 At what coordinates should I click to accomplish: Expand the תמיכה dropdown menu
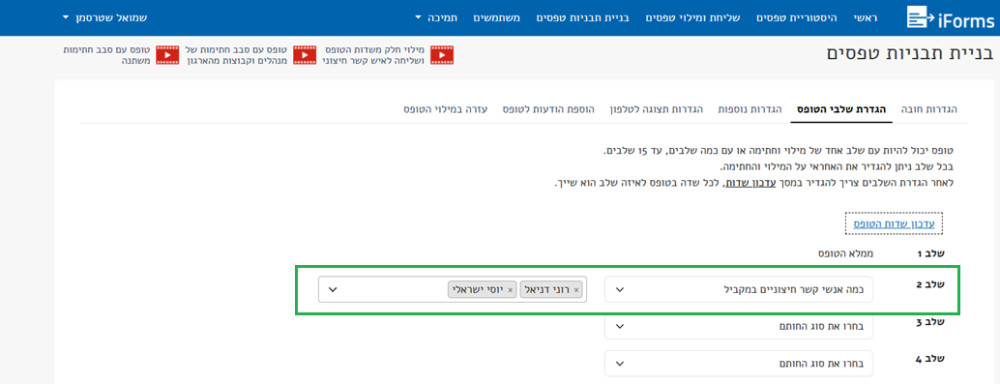(436, 18)
